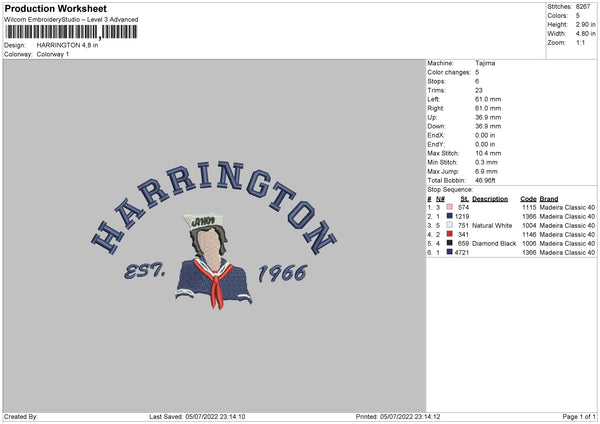The height and width of the screenshot is (424, 600).
Task: Click the 'St.' column header
Action: [x=465, y=199]
